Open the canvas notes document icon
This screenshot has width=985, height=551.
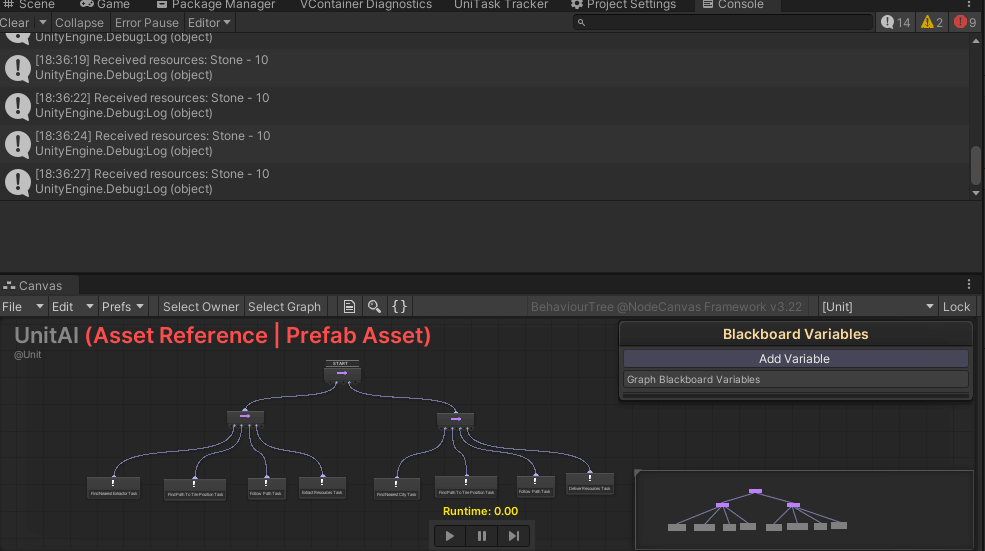point(349,307)
